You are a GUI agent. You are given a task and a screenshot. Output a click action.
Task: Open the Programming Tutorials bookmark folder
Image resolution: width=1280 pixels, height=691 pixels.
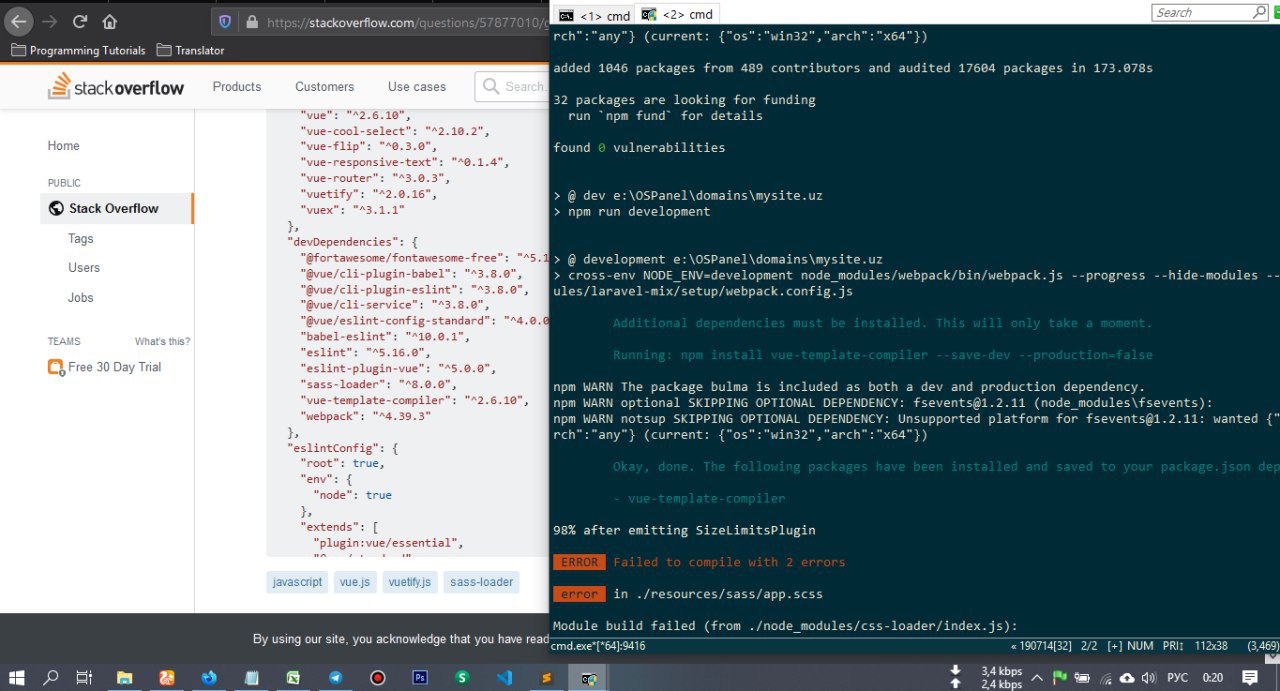click(79, 50)
